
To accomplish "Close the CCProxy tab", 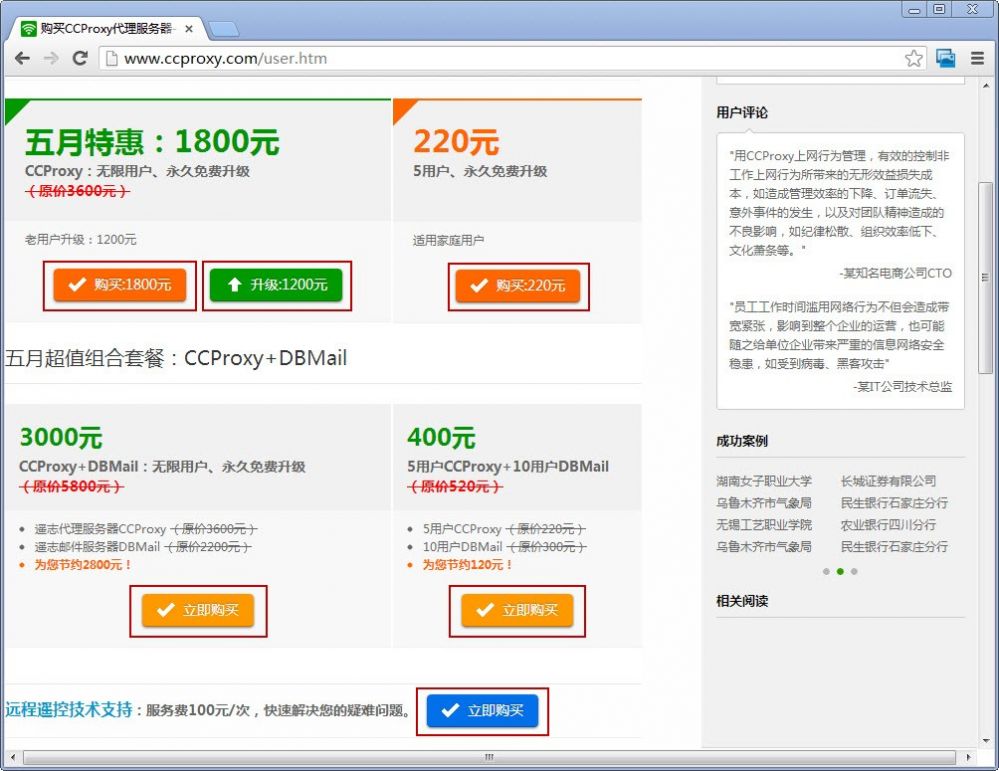I will tap(189, 29).
